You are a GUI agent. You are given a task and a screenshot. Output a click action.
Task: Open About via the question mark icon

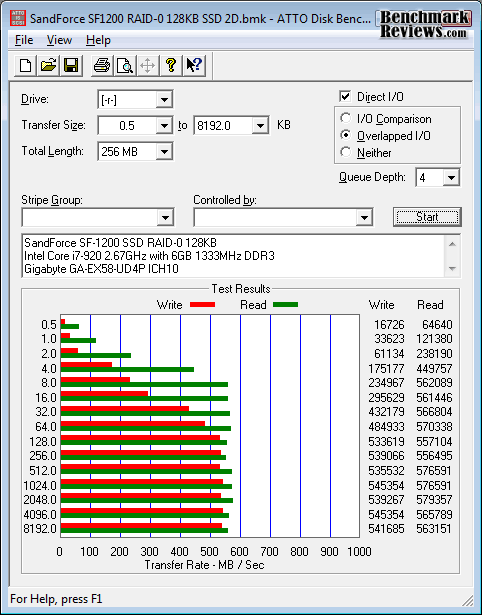171,65
